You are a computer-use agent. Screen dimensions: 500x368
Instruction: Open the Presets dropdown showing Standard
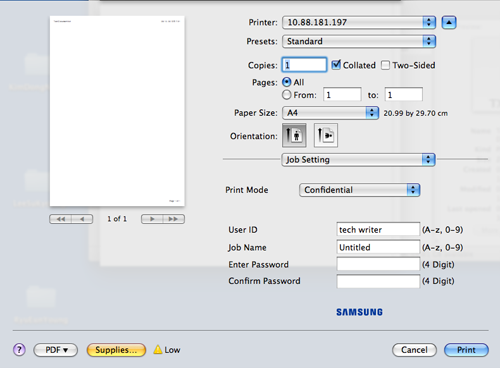[x=359, y=41]
